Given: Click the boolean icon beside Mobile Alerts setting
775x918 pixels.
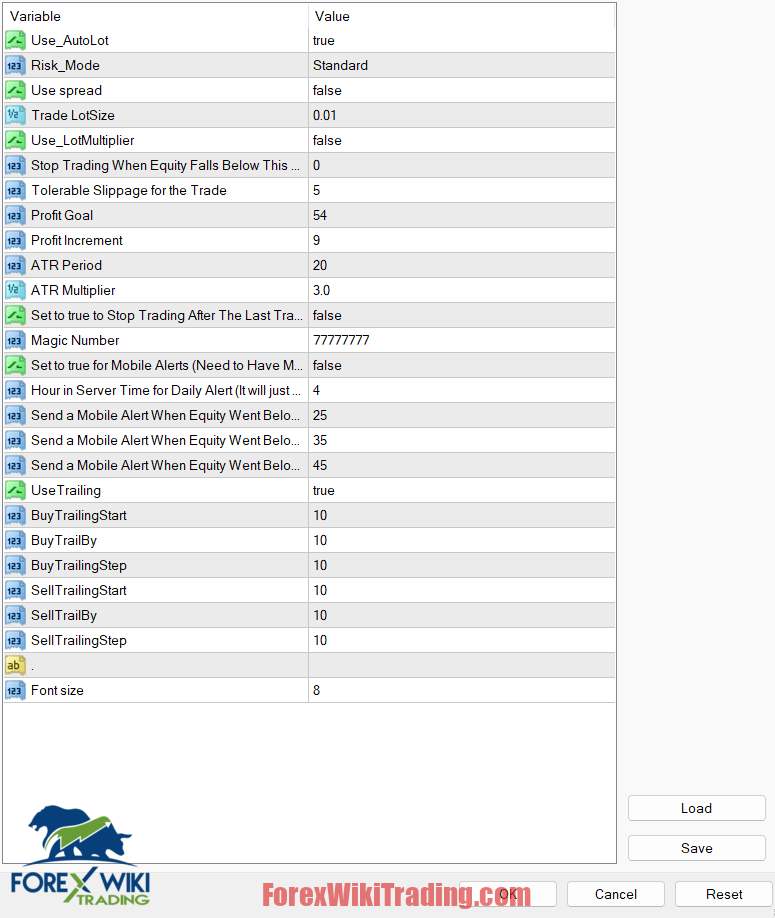Looking at the screenshot, I should tap(15, 365).
